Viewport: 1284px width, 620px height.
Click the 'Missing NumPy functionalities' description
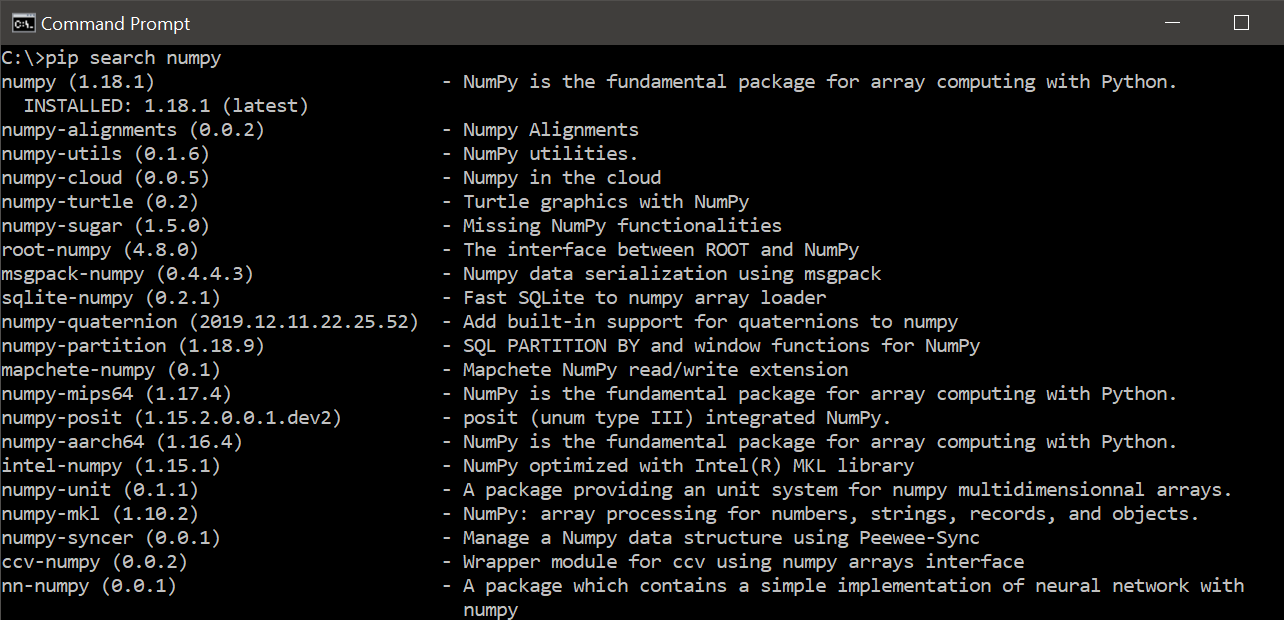tap(622, 226)
